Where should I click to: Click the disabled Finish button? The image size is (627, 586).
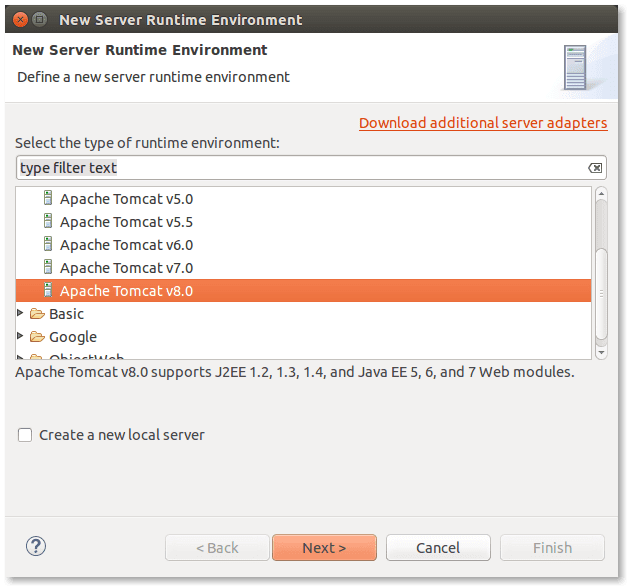(552, 548)
